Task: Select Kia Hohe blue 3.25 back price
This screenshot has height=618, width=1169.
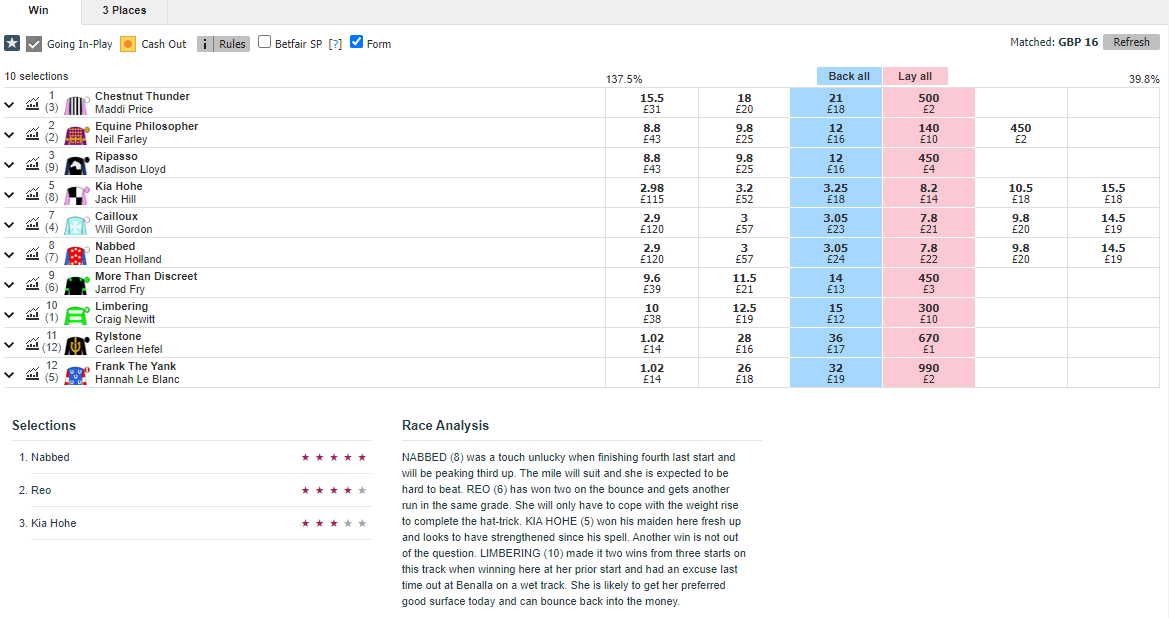Action: (x=836, y=193)
